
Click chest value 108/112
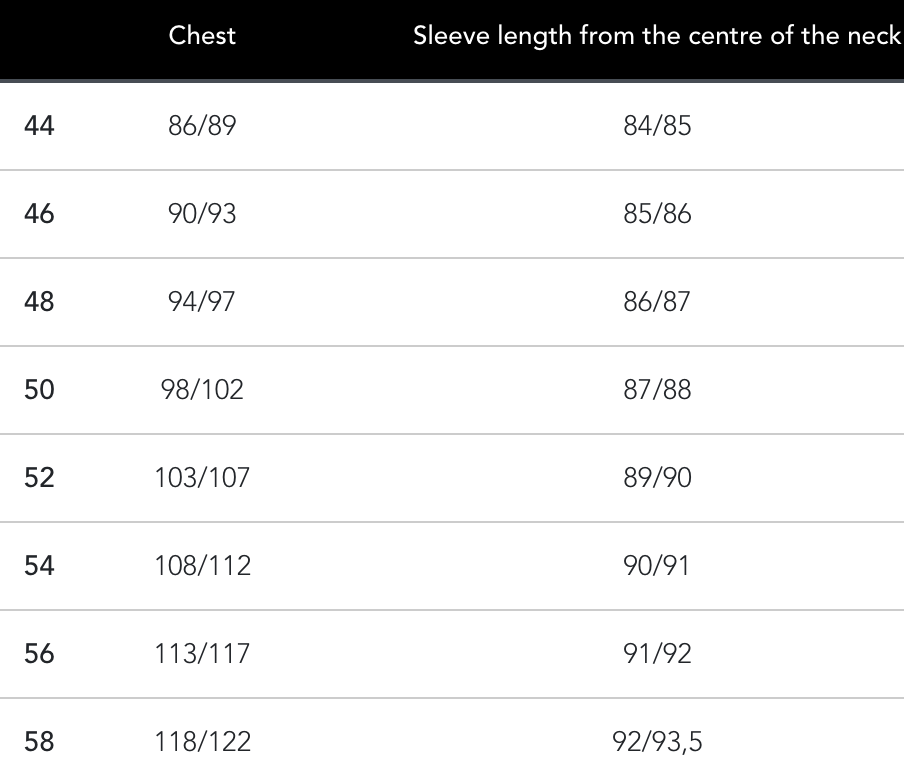pos(202,566)
